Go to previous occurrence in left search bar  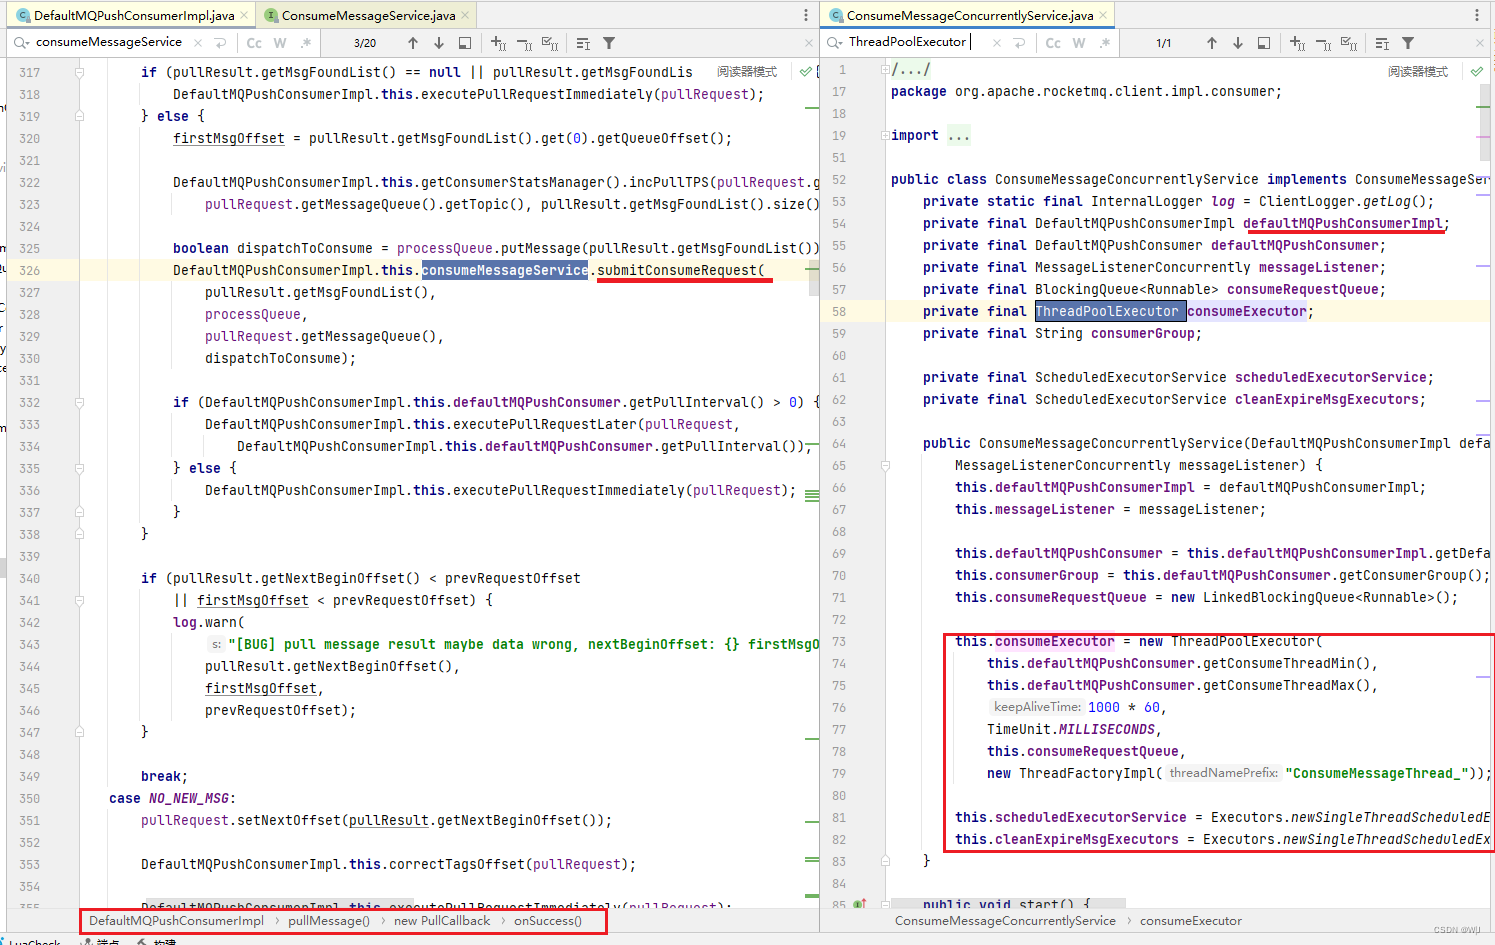pyautogui.click(x=413, y=43)
